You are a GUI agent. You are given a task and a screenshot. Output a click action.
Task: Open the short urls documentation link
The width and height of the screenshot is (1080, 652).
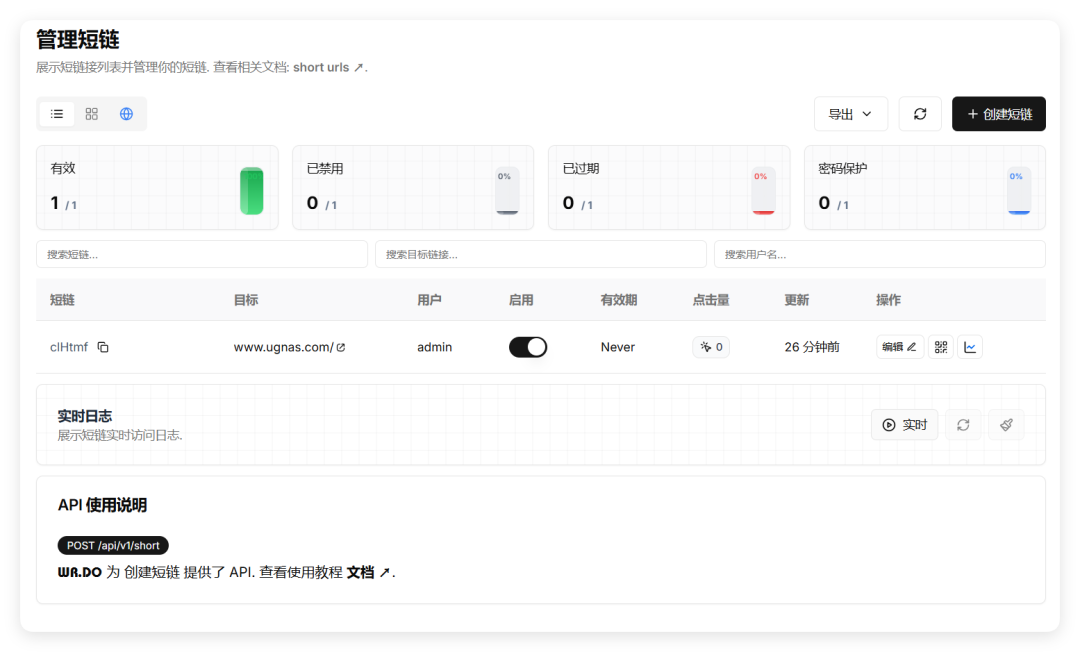[x=328, y=67]
